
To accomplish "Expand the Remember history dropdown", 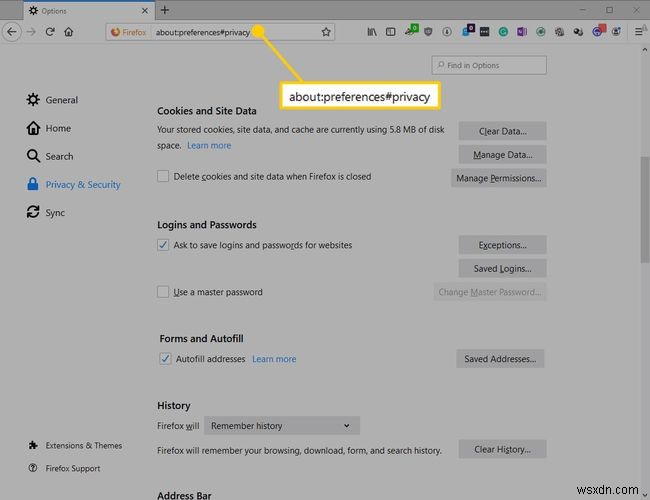I will (282, 426).
